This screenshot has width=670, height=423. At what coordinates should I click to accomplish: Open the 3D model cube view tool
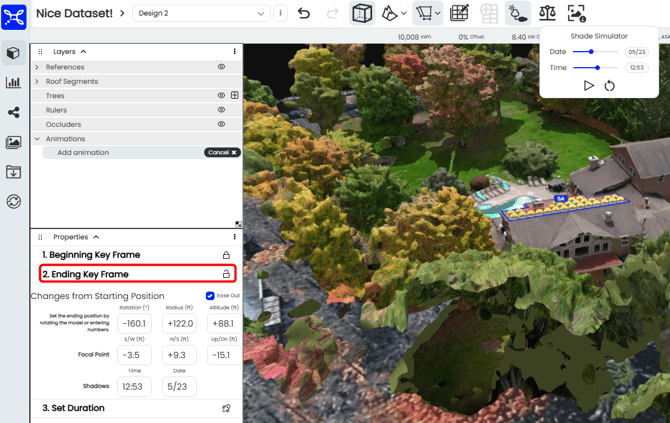tap(362, 13)
